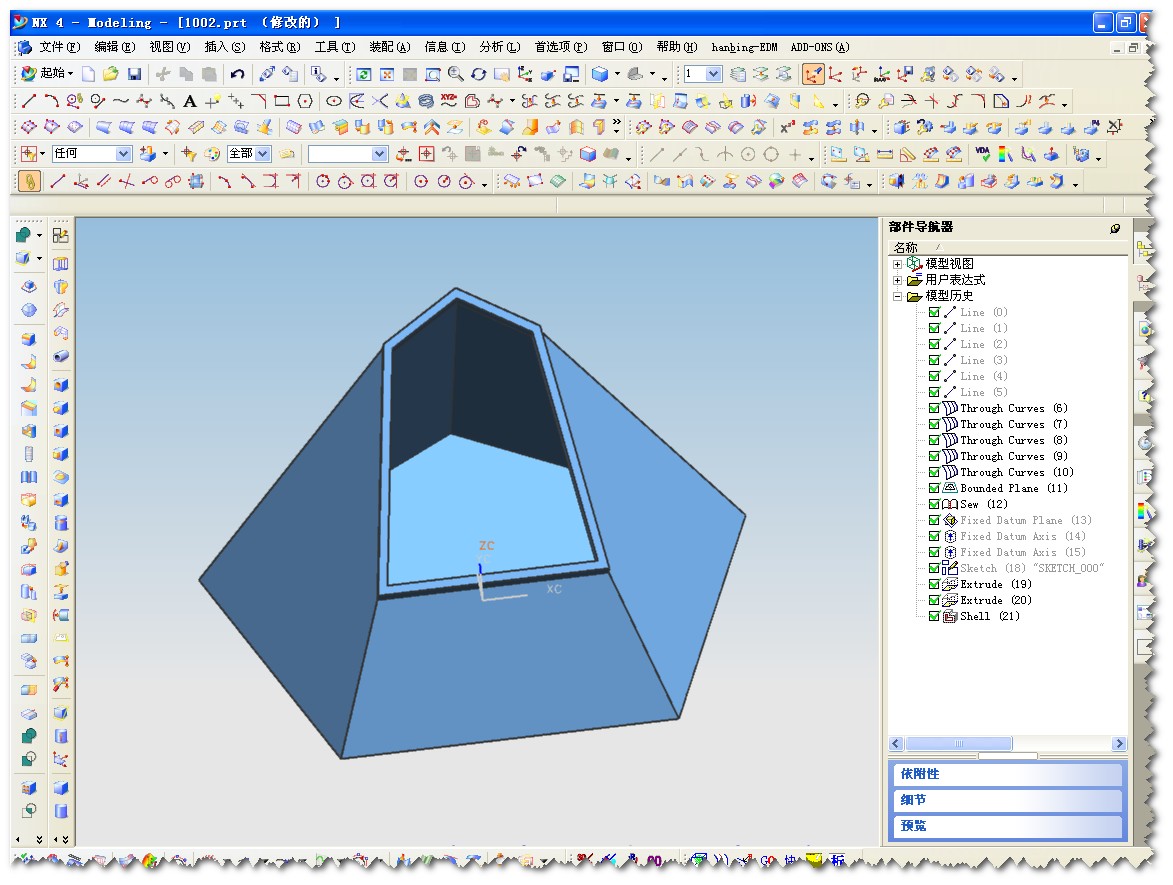Viewport: 1173px width, 885px height.
Task: Click the Zoom magnifier tool
Action: 456,74
